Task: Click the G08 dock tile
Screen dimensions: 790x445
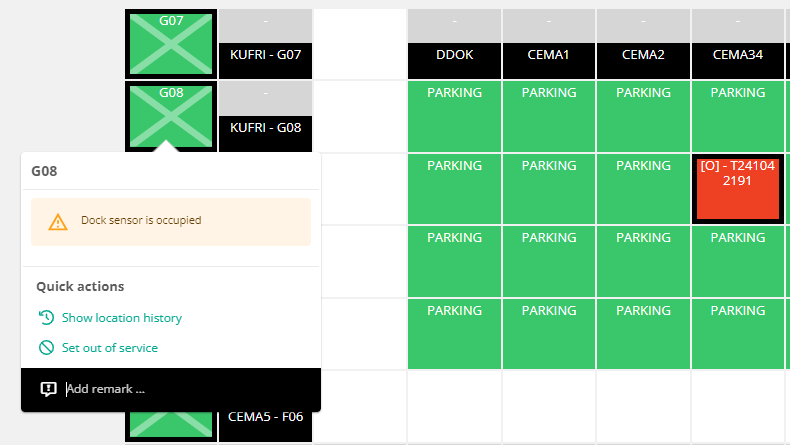Action: click(171, 116)
